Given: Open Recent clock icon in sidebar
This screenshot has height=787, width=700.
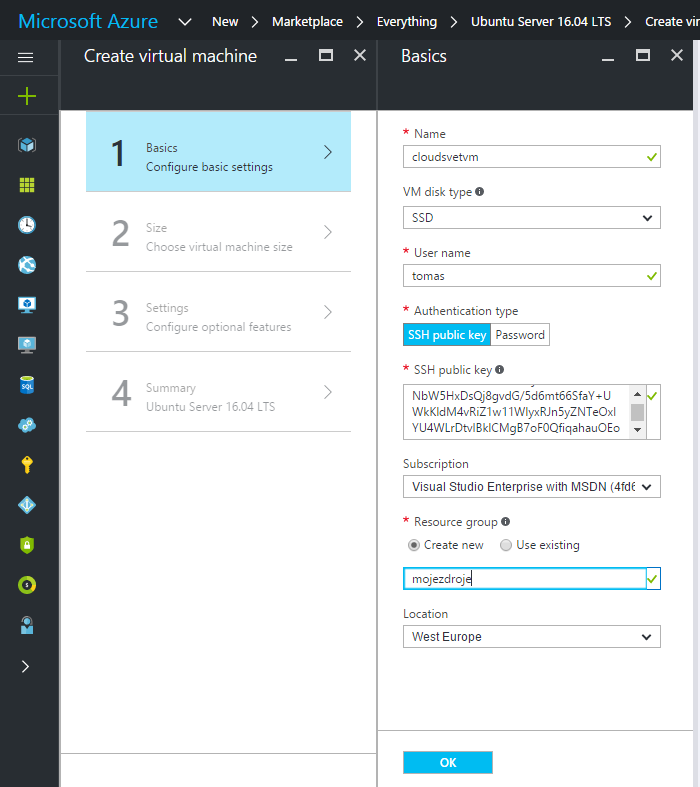Looking at the screenshot, I should pos(27,225).
